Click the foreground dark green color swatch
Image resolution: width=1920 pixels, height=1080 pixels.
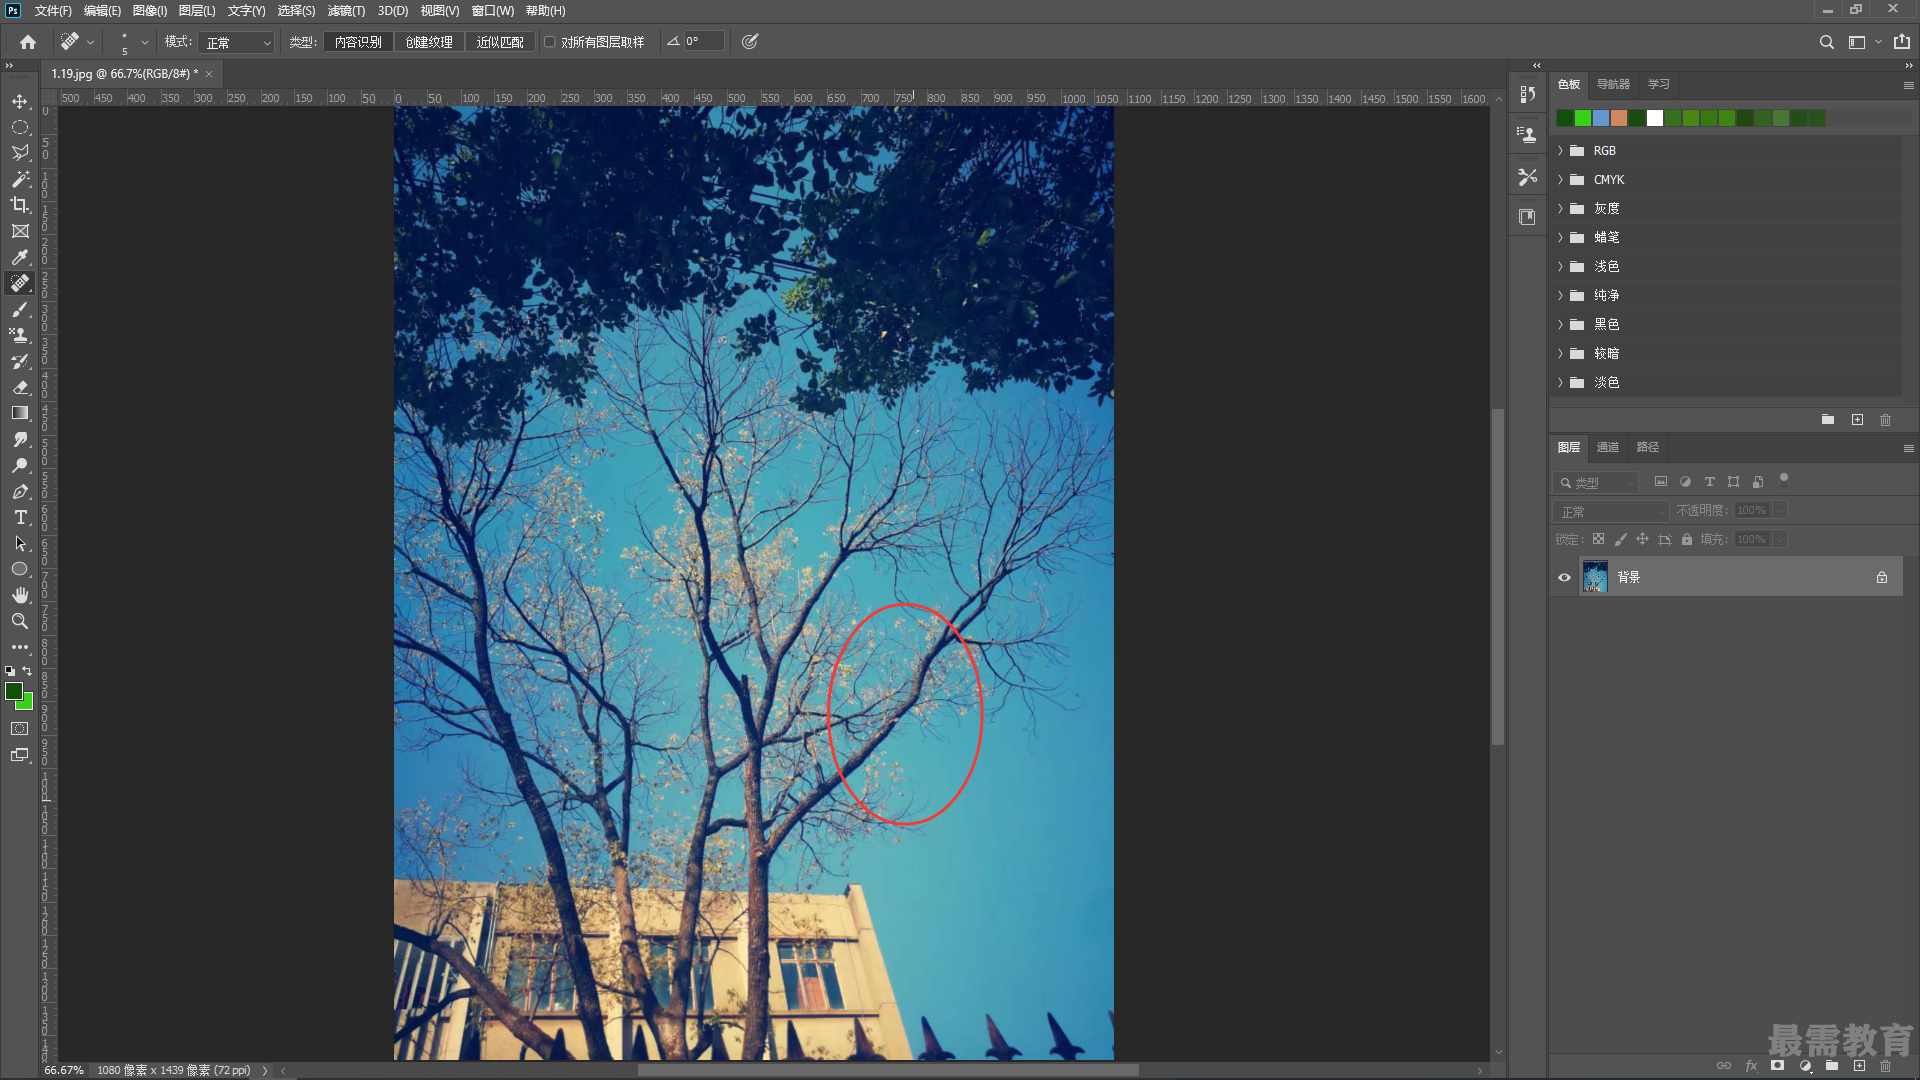[14, 691]
